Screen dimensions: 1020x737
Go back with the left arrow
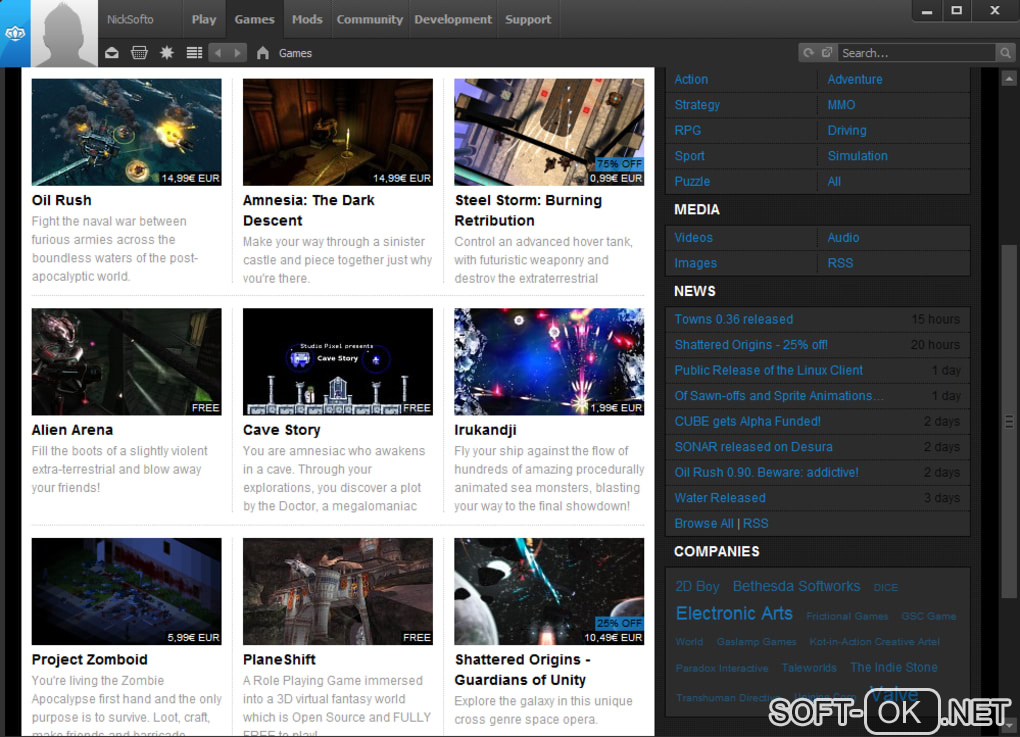(x=218, y=53)
